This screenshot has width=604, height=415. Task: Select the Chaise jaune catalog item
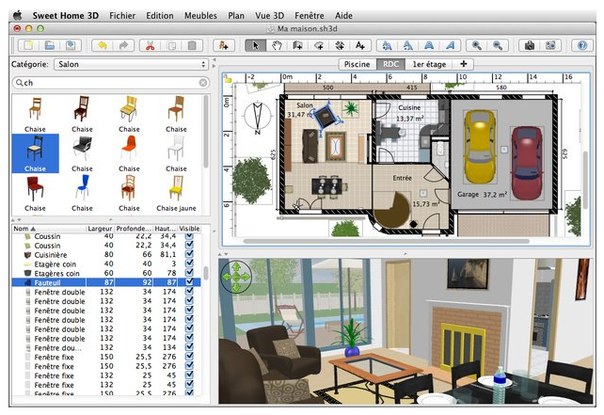click(x=176, y=194)
